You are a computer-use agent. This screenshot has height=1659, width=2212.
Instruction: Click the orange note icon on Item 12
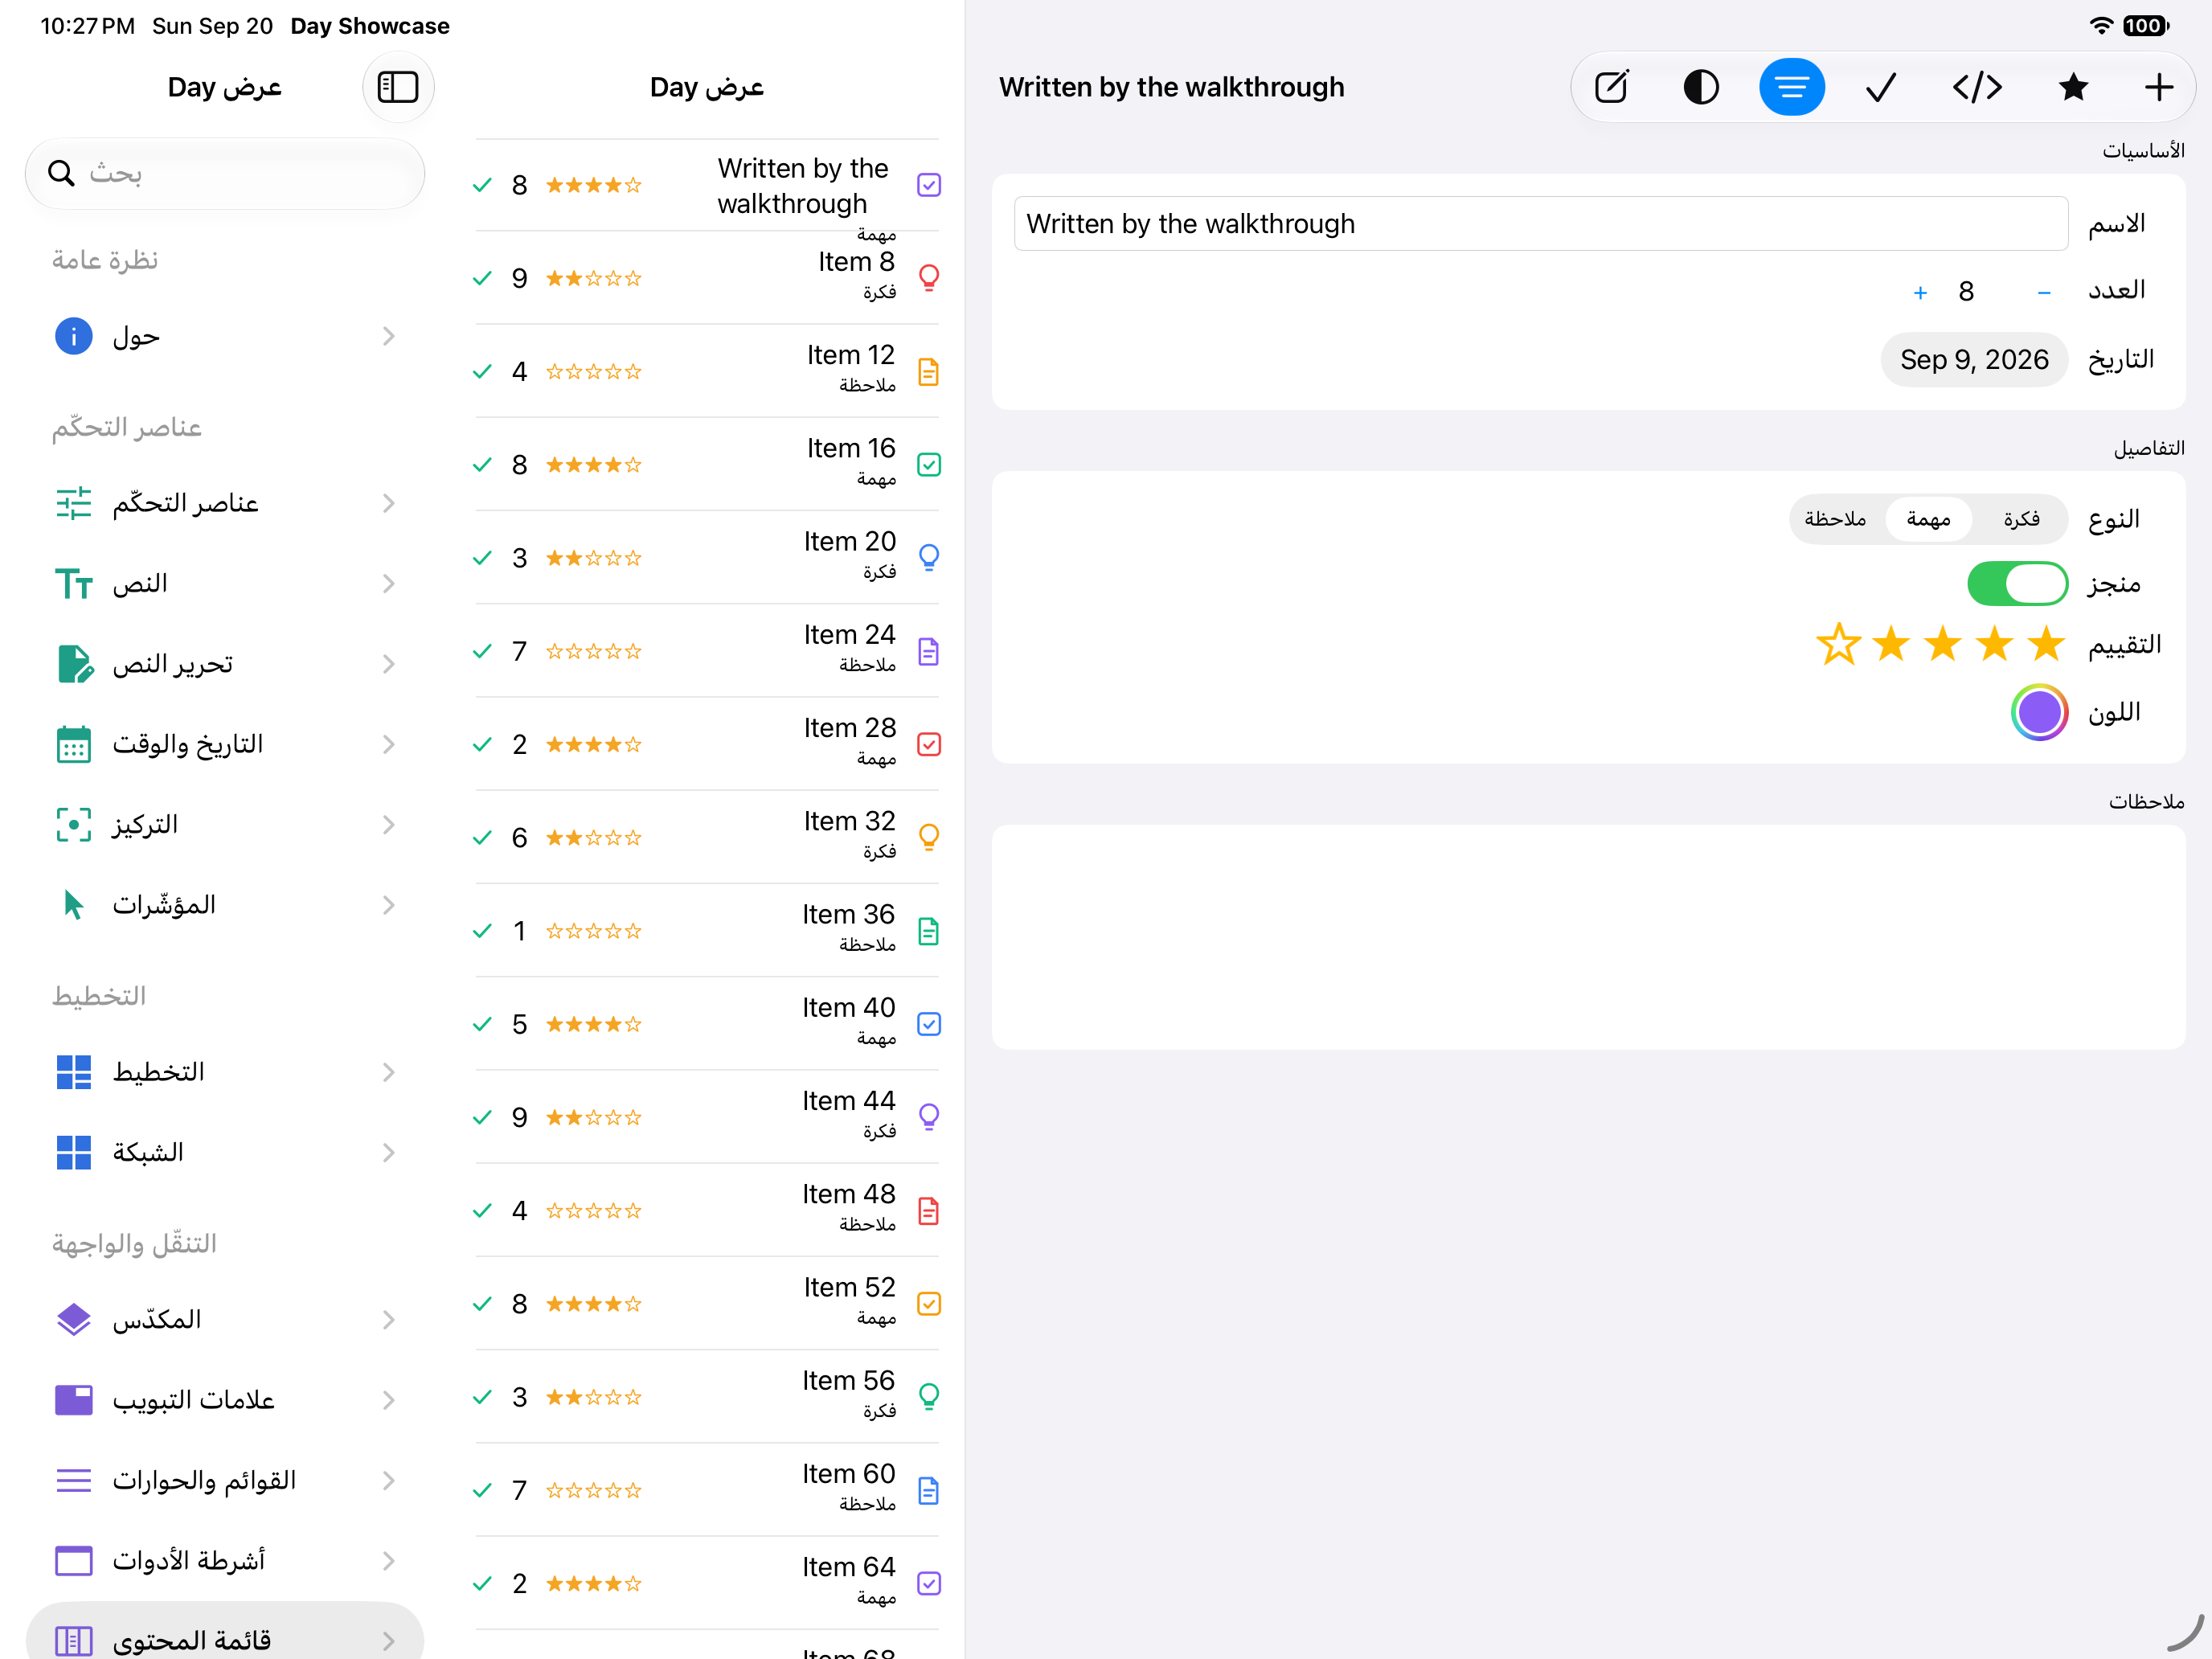pyautogui.click(x=928, y=371)
